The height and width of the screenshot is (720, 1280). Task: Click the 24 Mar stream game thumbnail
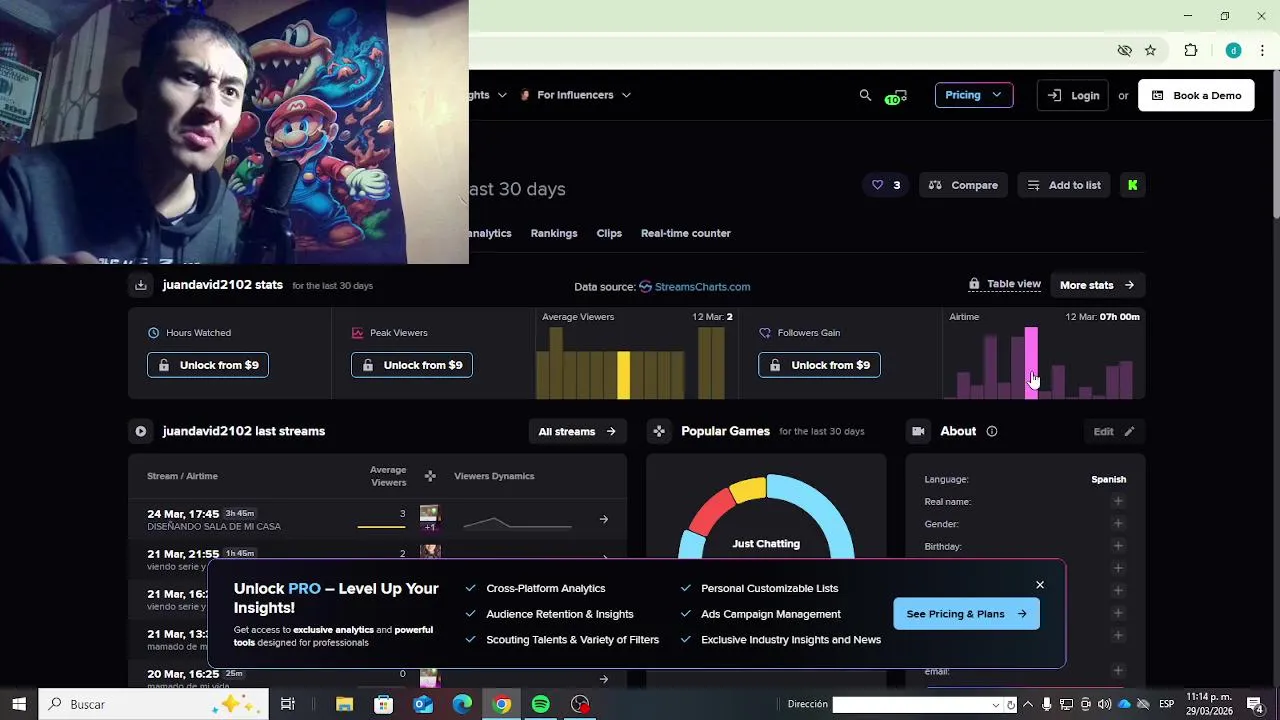click(430, 515)
